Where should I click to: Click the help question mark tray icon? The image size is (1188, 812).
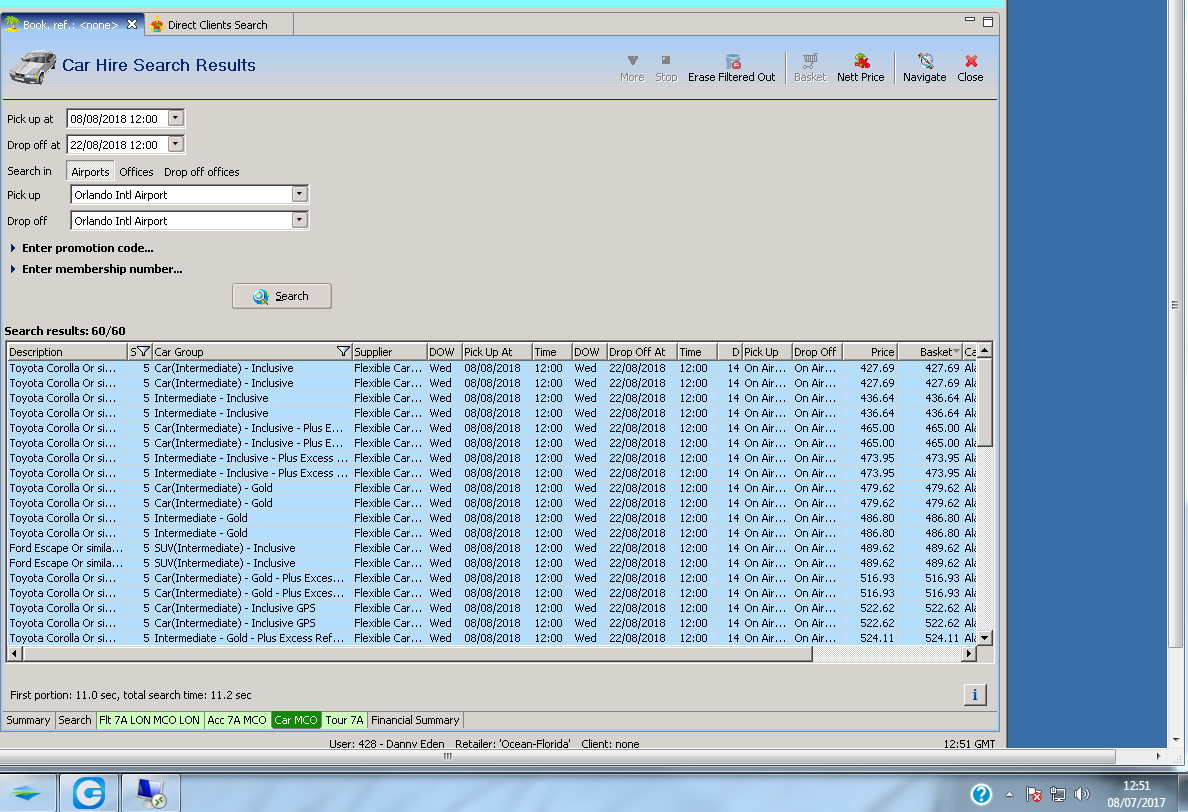click(x=981, y=794)
